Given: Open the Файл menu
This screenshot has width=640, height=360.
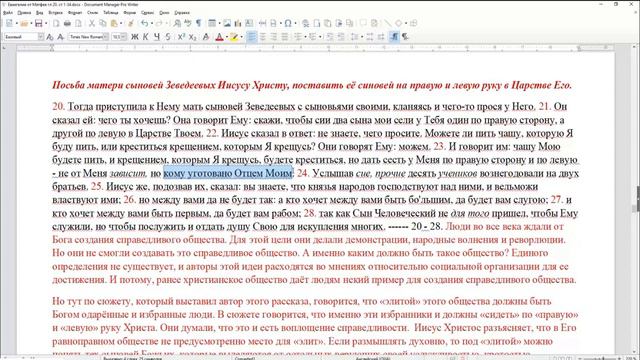Looking at the screenshot, I should (x=8, y=13).
